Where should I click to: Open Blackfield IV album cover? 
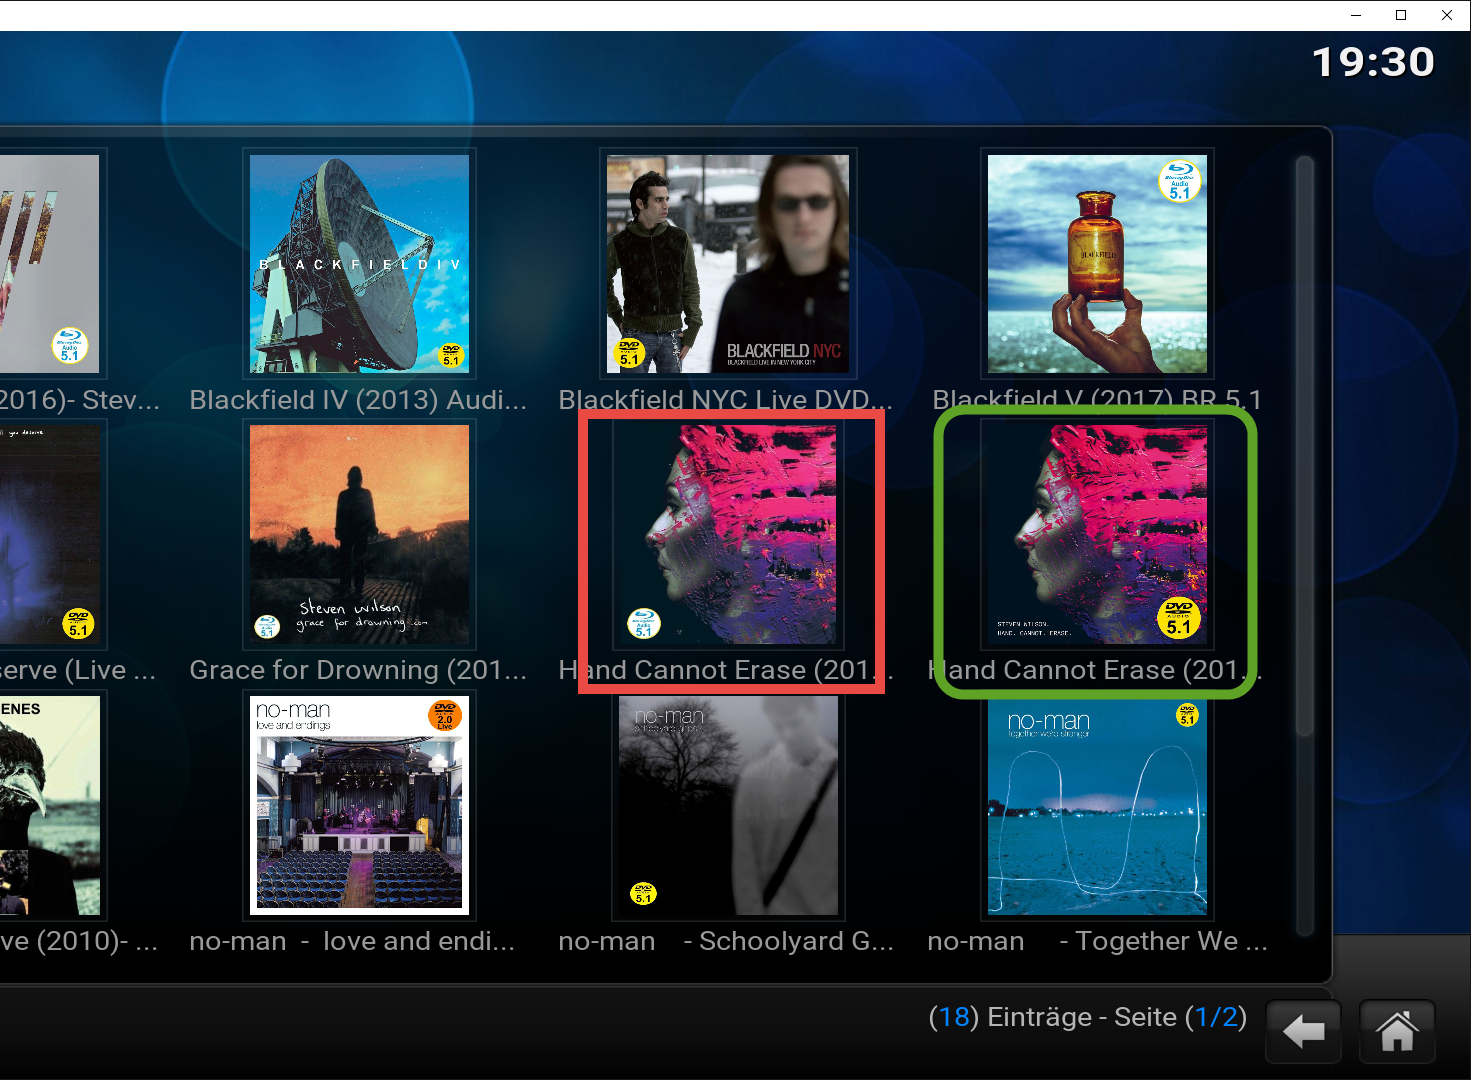point(359,264)
